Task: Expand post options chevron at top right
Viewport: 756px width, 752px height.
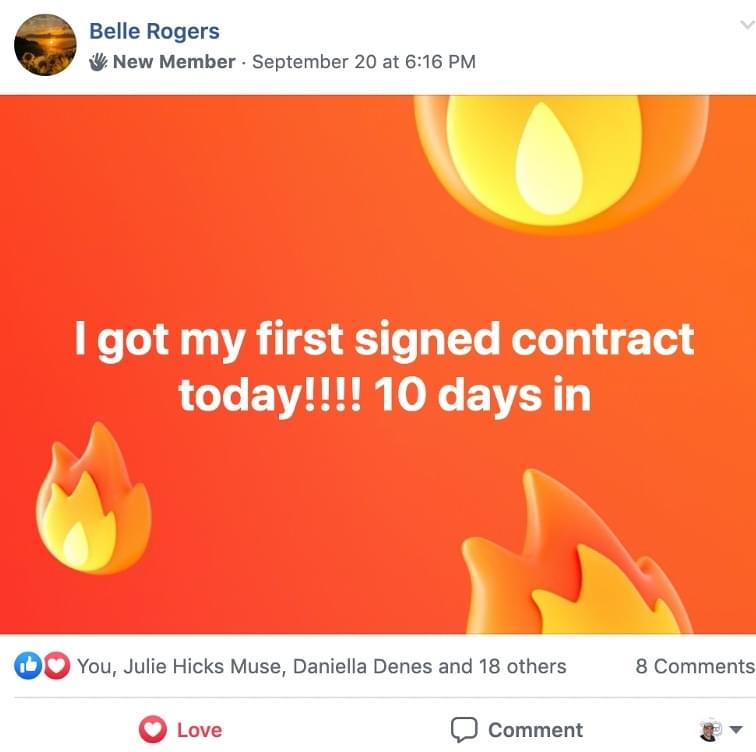Action: pos(747,25)
